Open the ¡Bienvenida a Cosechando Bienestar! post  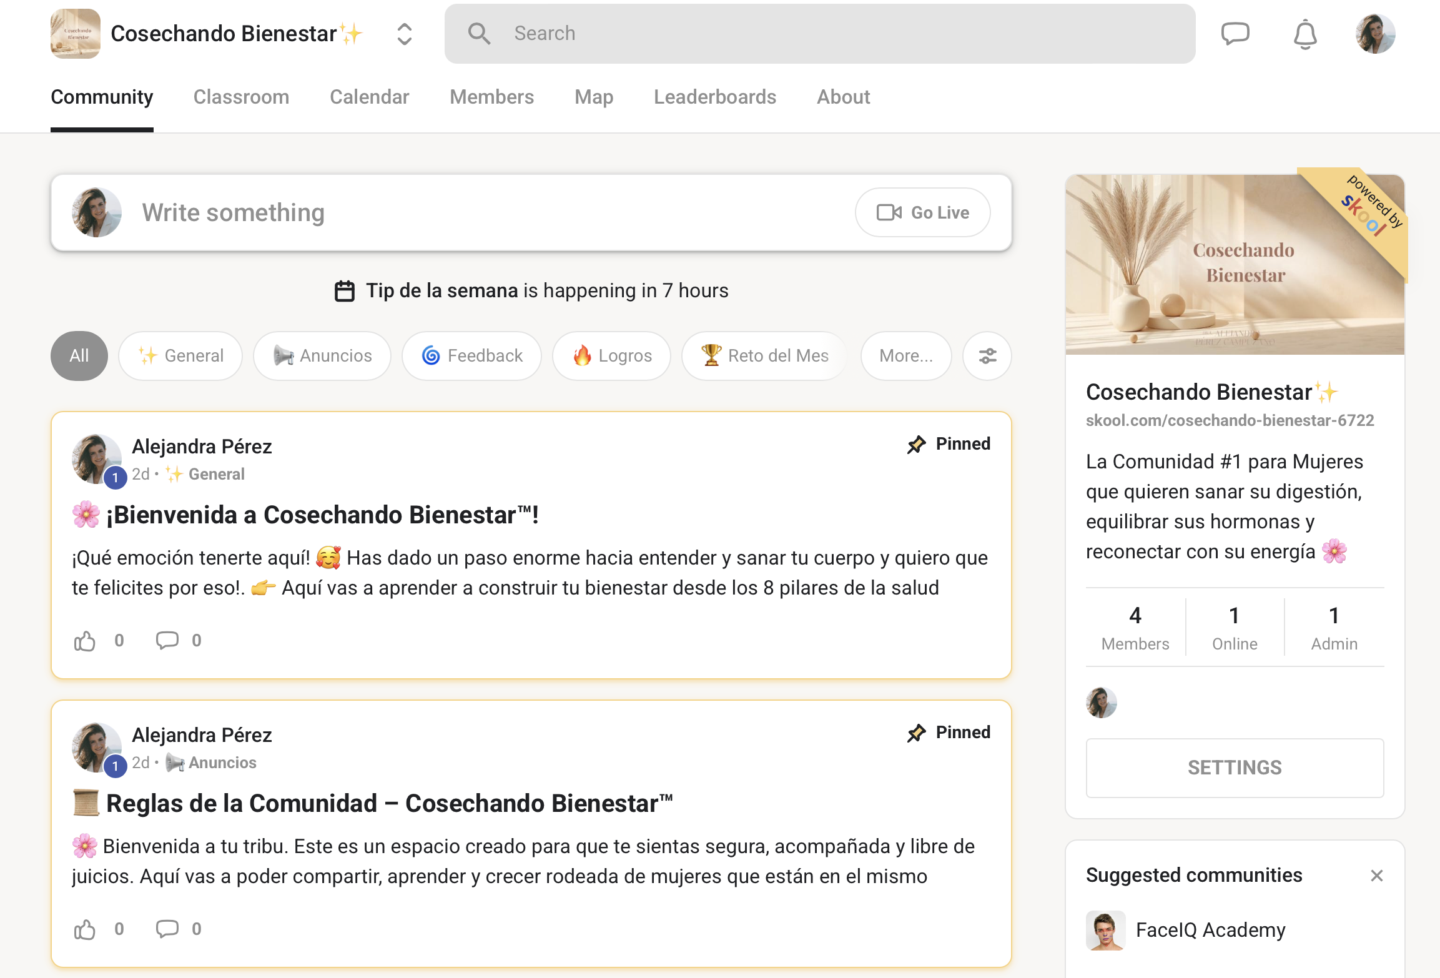(x=306, y=515)
